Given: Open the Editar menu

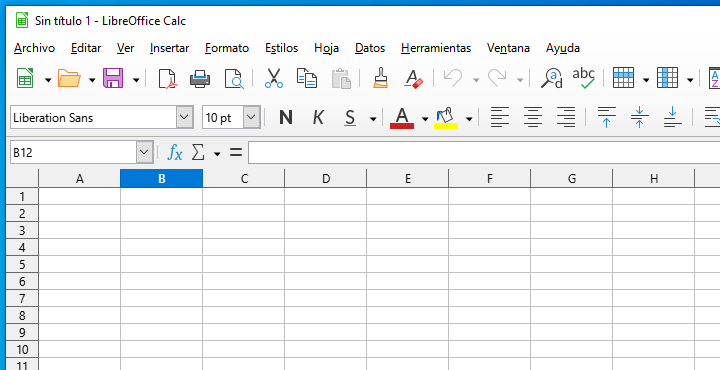Looking at the screenshot, I should point(86,48).
